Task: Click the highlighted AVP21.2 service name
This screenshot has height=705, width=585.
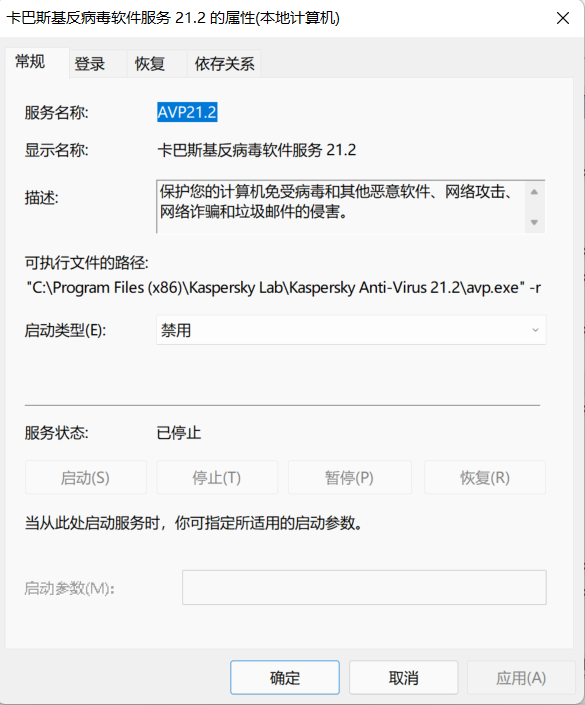Action: (187, 112)
